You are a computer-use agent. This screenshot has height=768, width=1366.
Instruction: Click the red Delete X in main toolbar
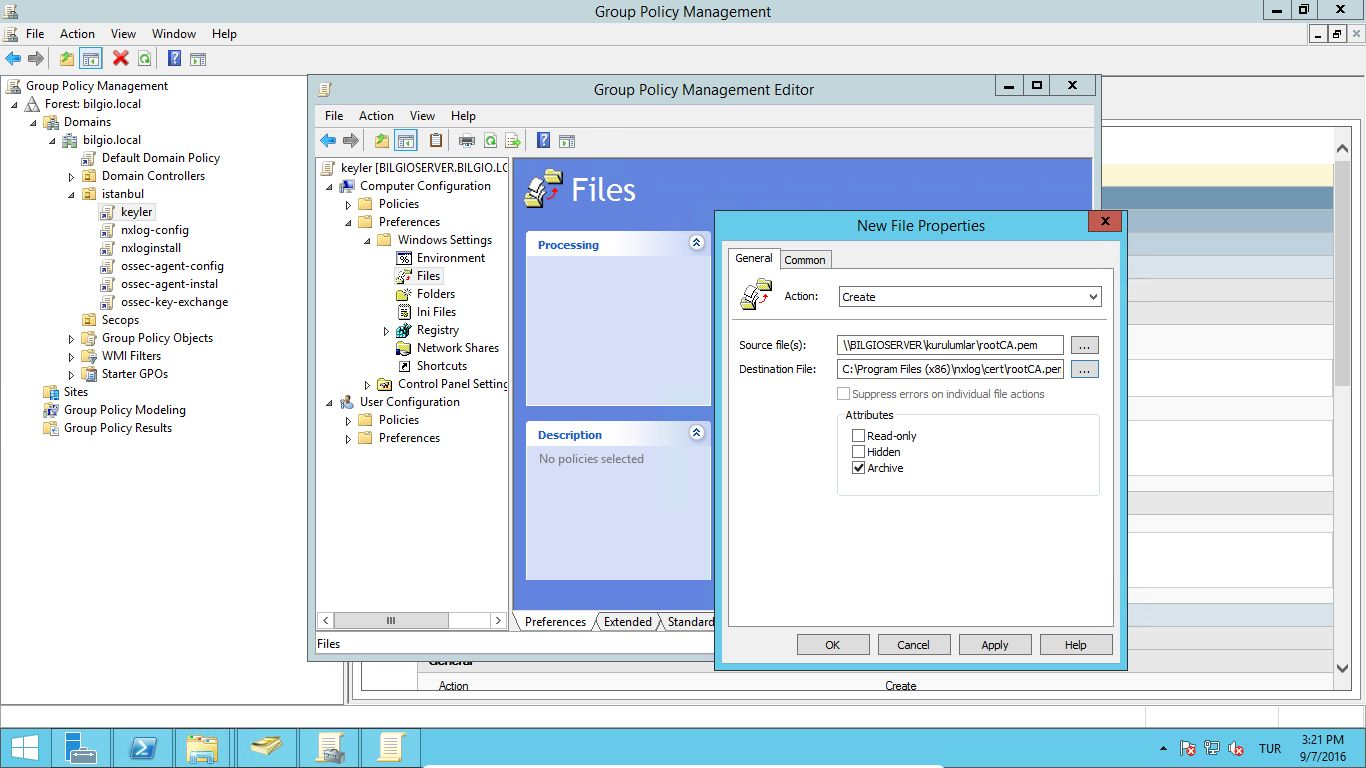click(x=120, y=59)
